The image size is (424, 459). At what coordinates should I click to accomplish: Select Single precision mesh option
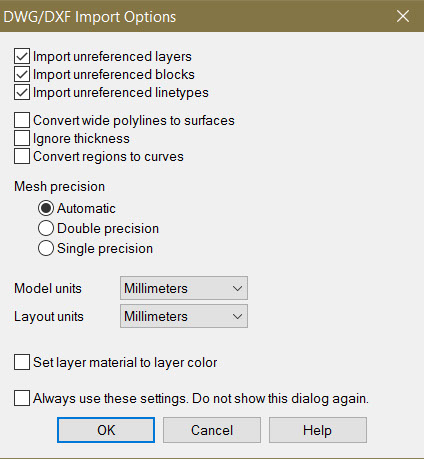[46, 248]
